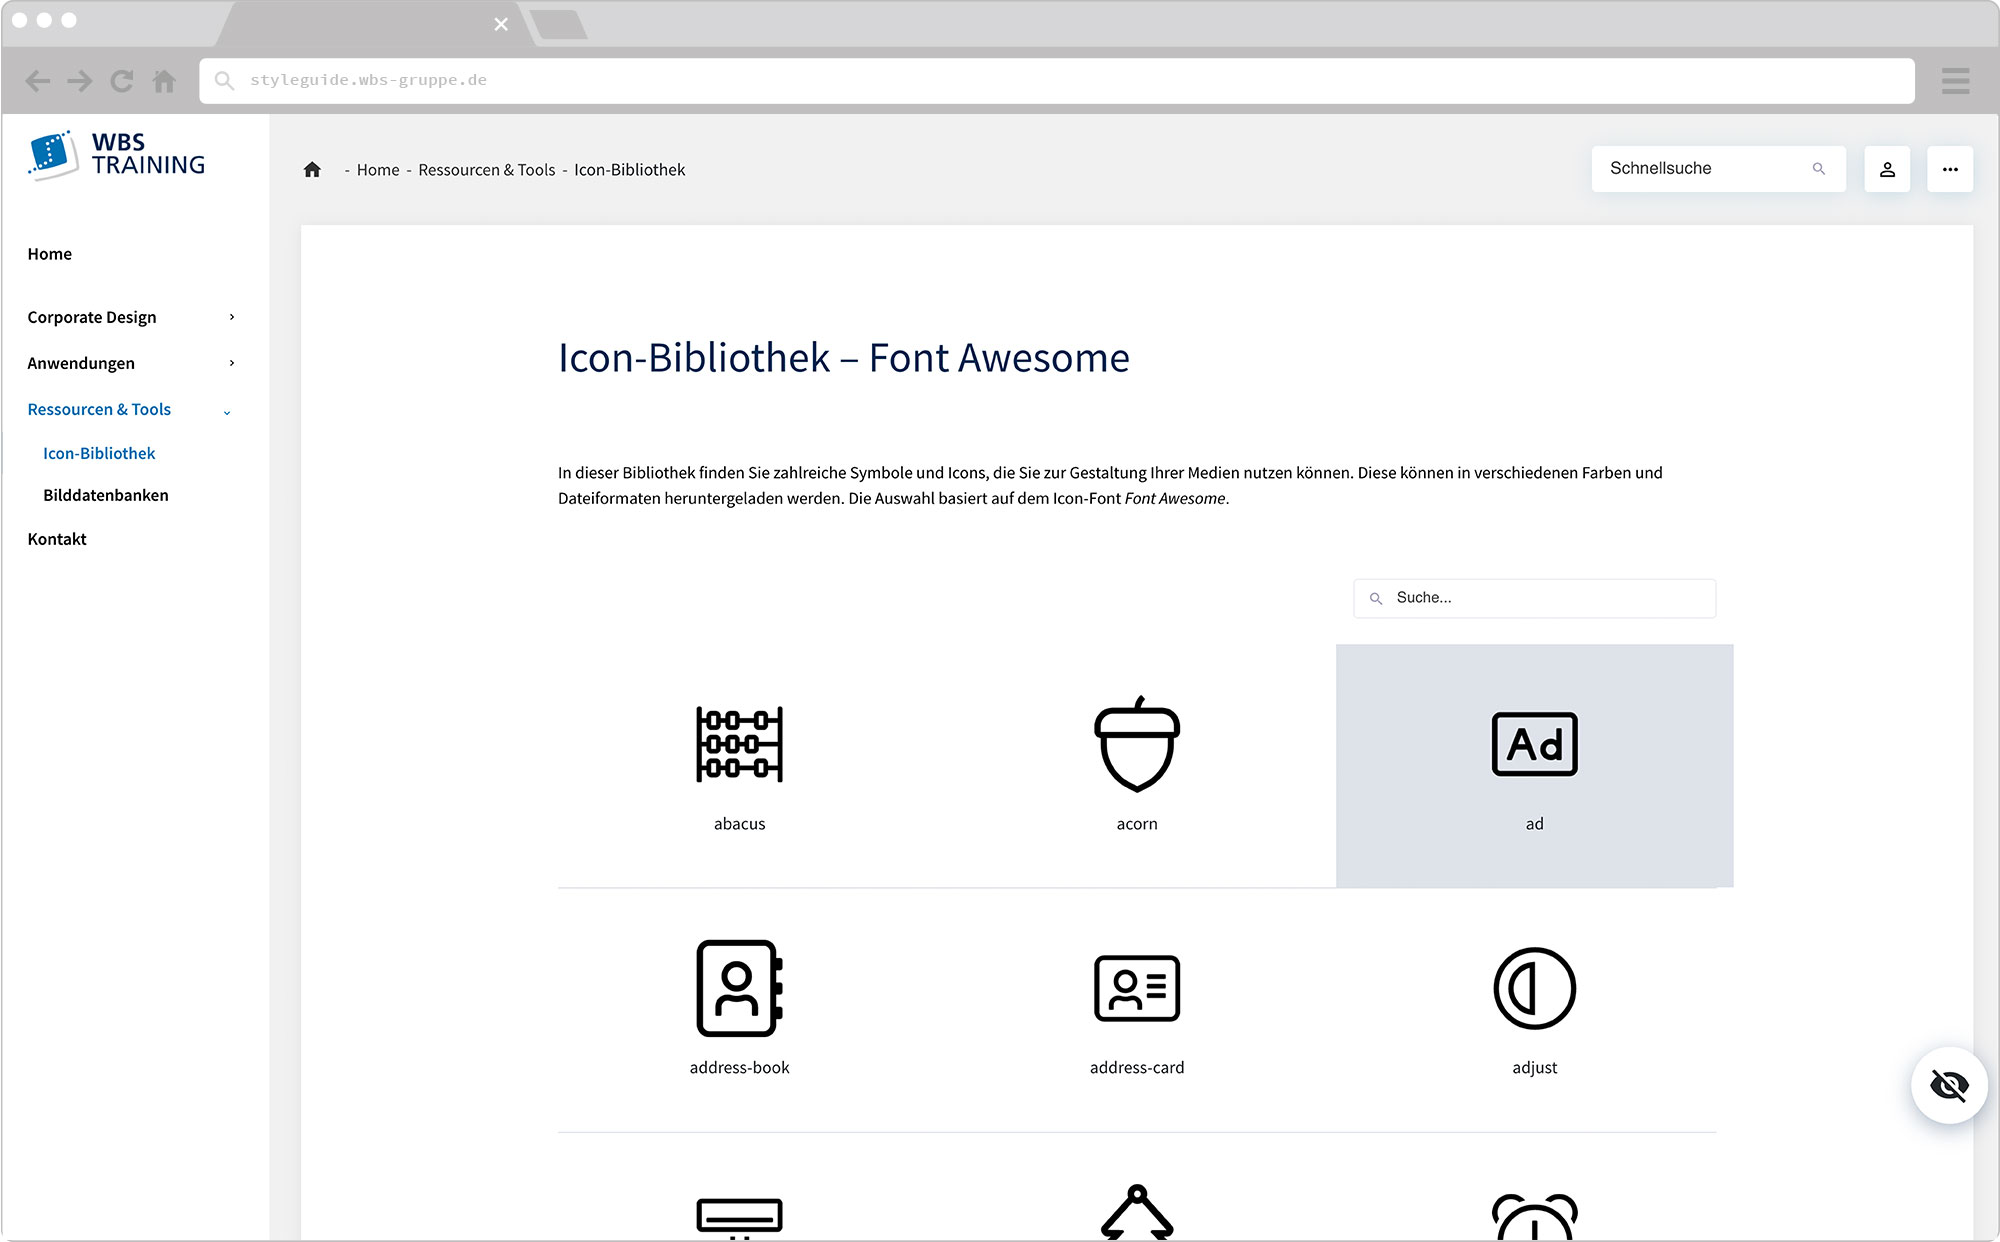The height and width of the screenshot is (1242, 2000).
Task: Toggle the crossed-eye visibility button
Action: pos(1949,1085)
